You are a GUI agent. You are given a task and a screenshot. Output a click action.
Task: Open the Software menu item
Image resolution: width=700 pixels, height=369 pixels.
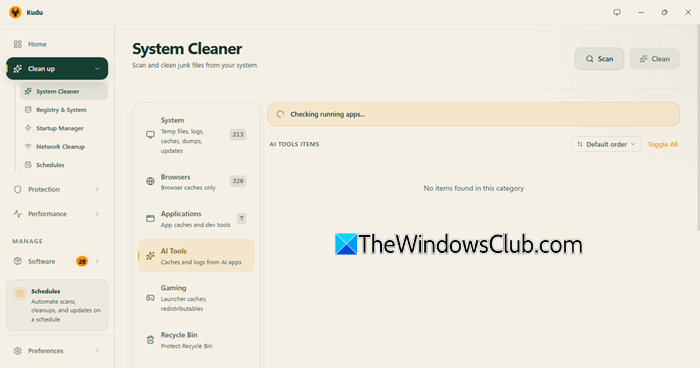click(57, 261)
